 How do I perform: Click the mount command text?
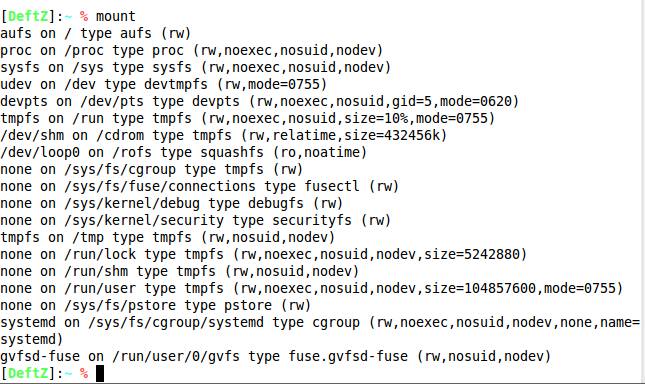click(x=115, y=16)
